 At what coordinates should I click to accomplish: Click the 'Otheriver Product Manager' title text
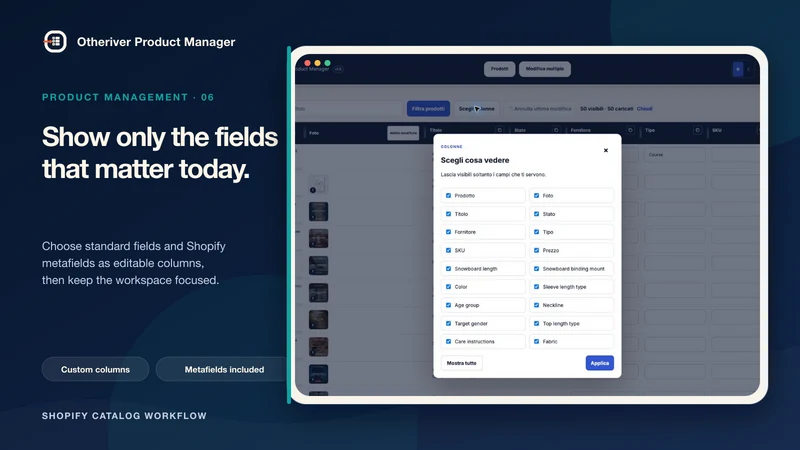[x=156, y=42]
